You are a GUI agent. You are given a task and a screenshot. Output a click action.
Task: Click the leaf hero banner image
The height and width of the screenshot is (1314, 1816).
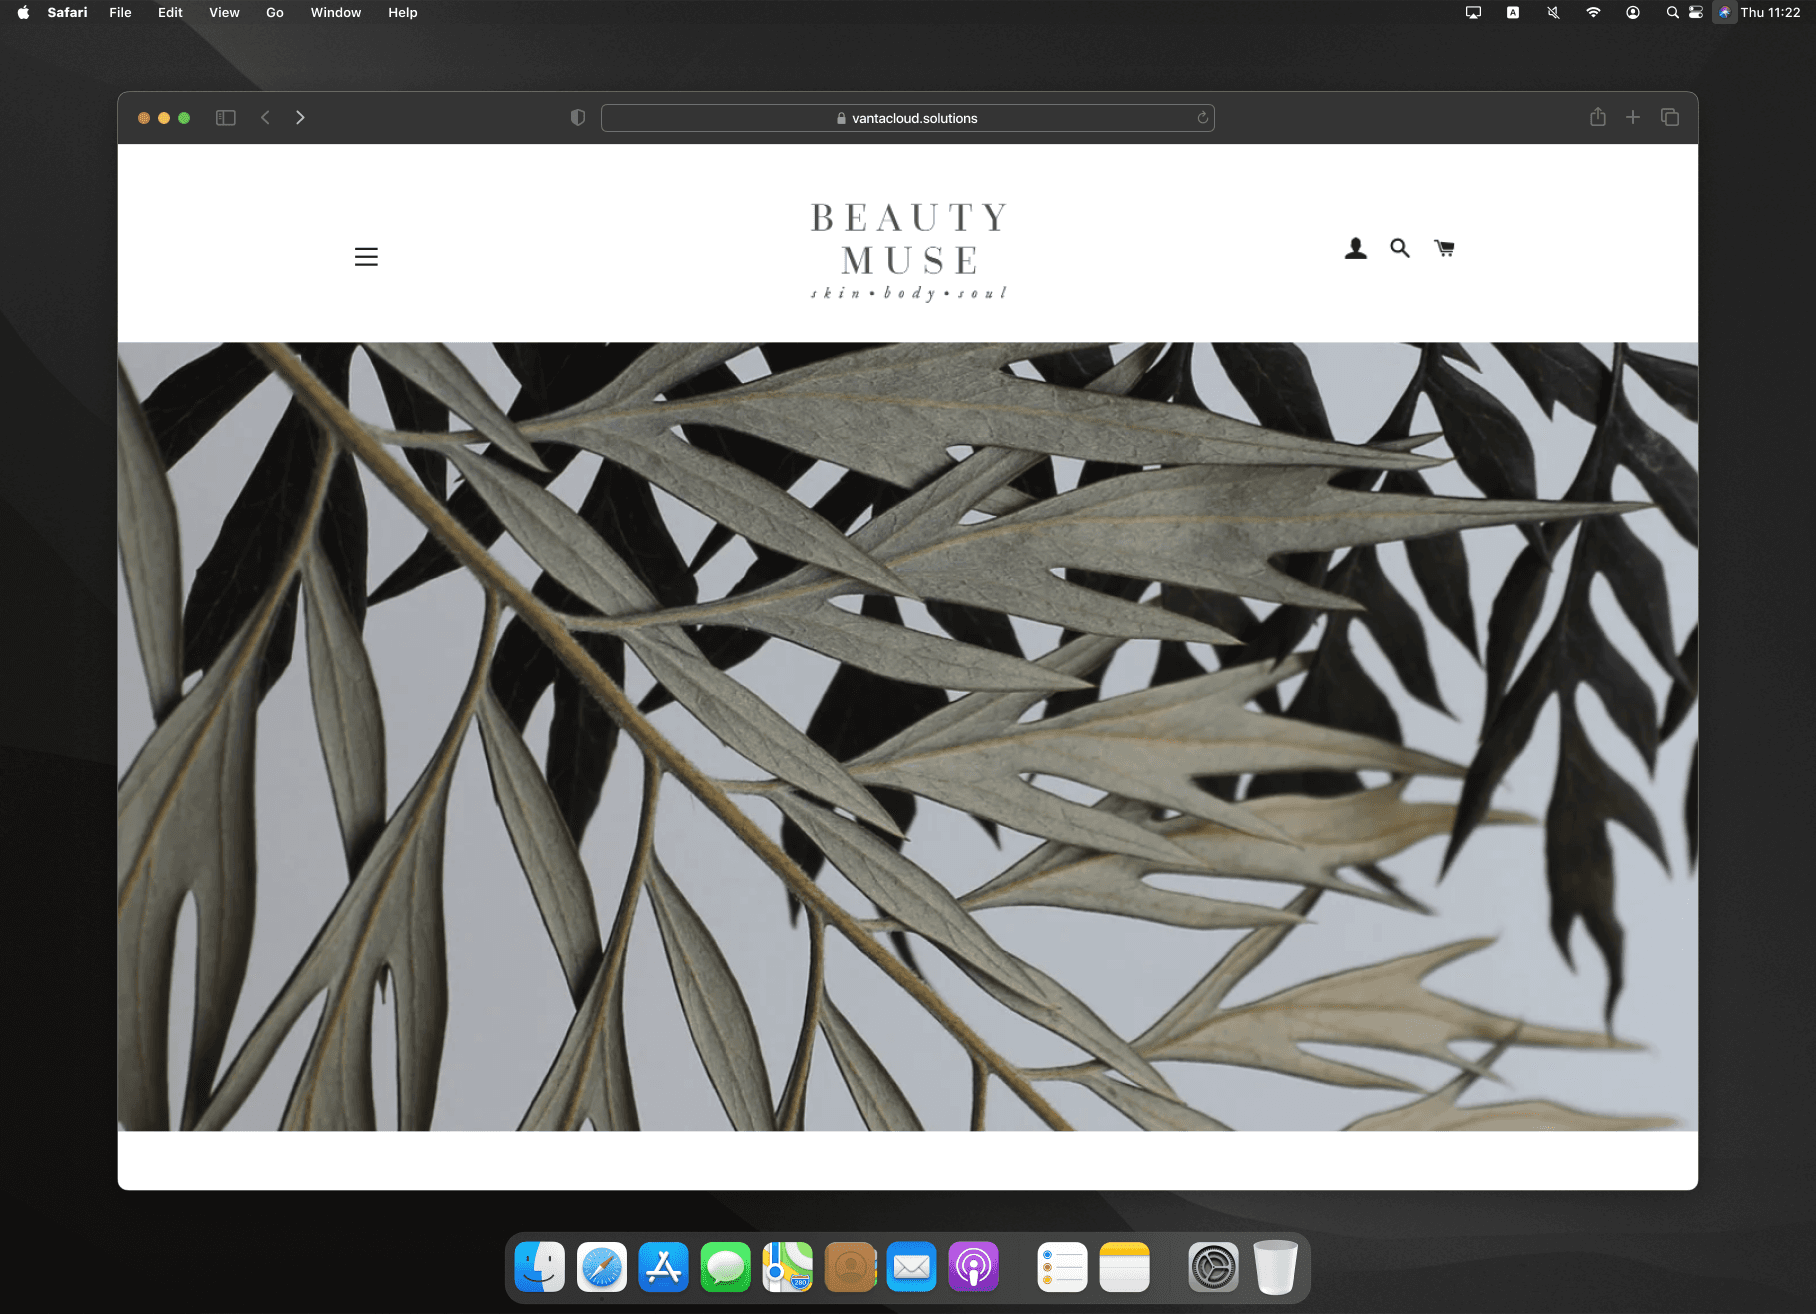point(907,736)
